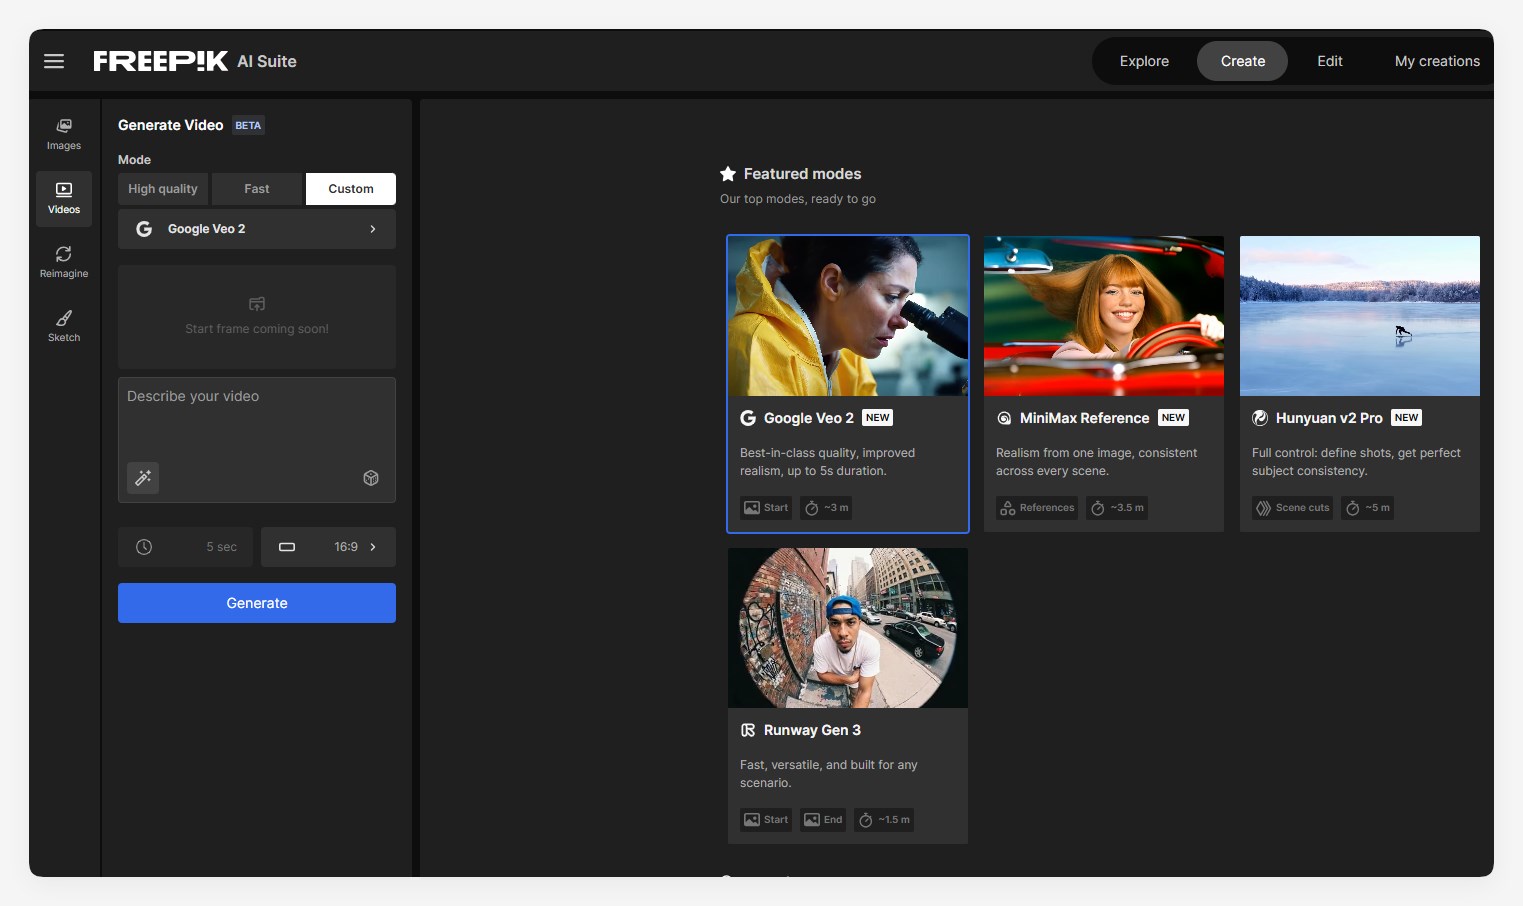Open the 16:9 aspect ratio selector
Viewport: 1523px width, 906px height.
pyautogui.click(x=328, y=547)
